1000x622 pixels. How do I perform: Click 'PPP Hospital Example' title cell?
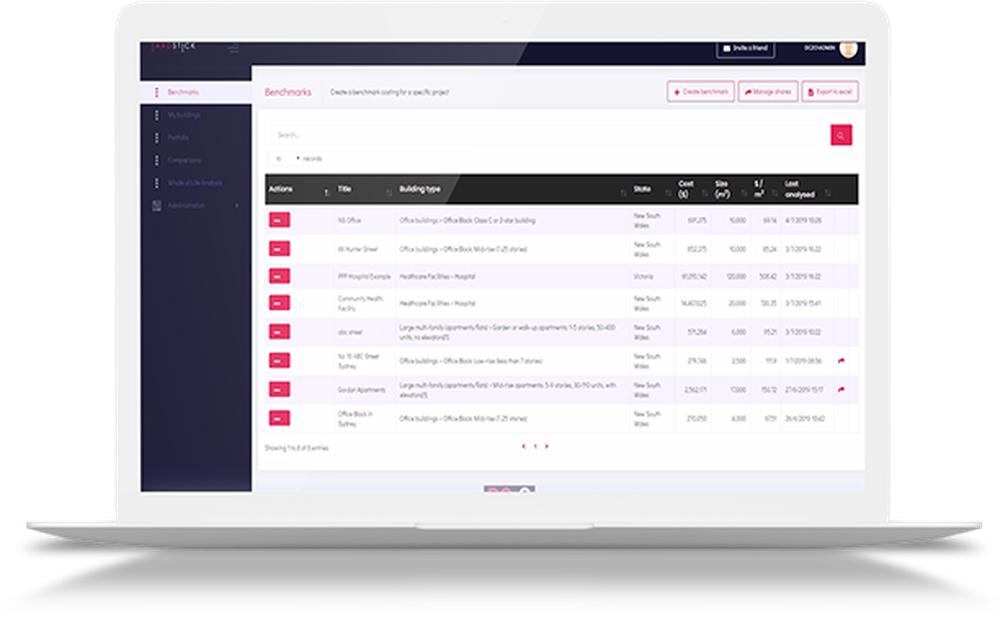pos(364,277)
